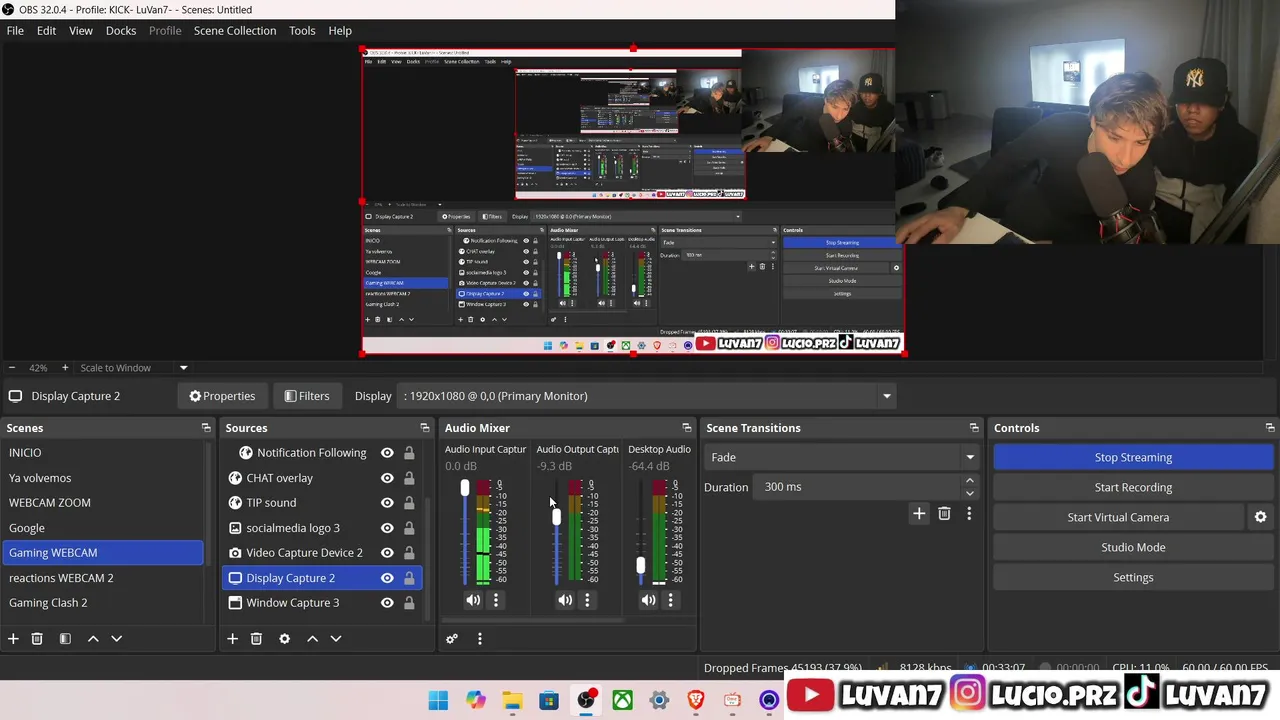This screenshot has width=1280, height=720.
Task: Adjust the Desktop Audio volume fader
Action: click(x=640, y=566)
